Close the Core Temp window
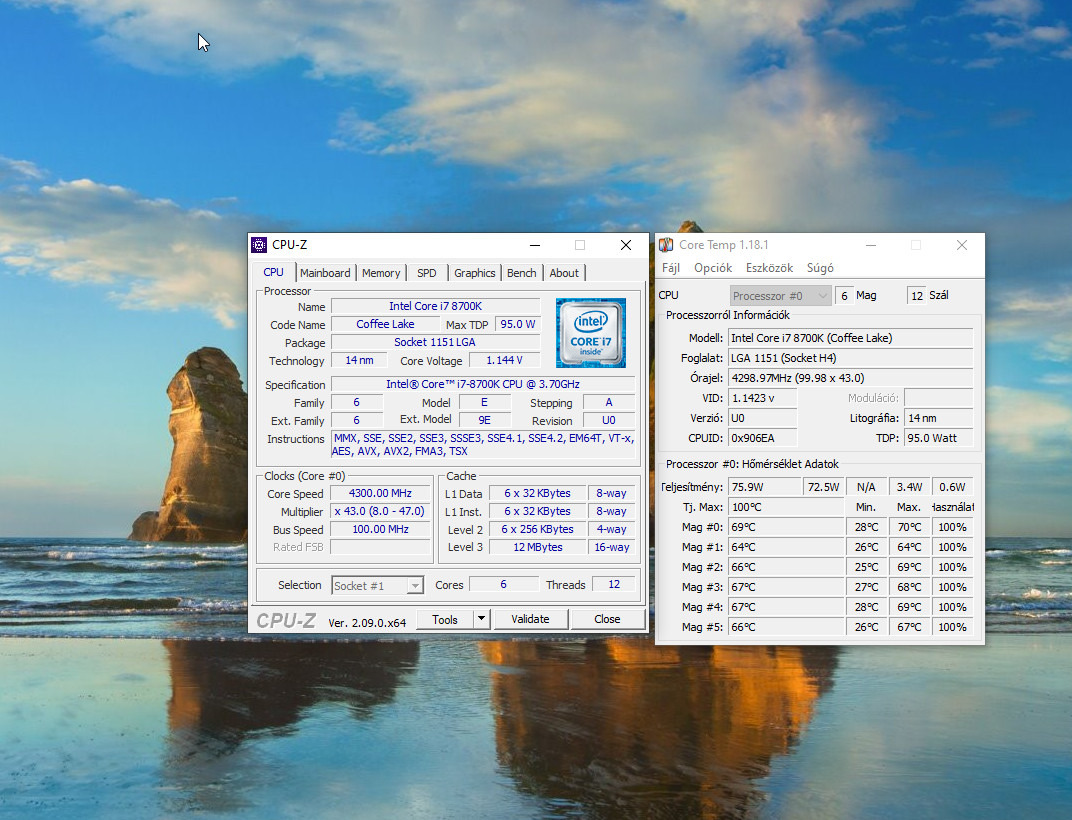1072x820 pixels. tap(962, 245)
